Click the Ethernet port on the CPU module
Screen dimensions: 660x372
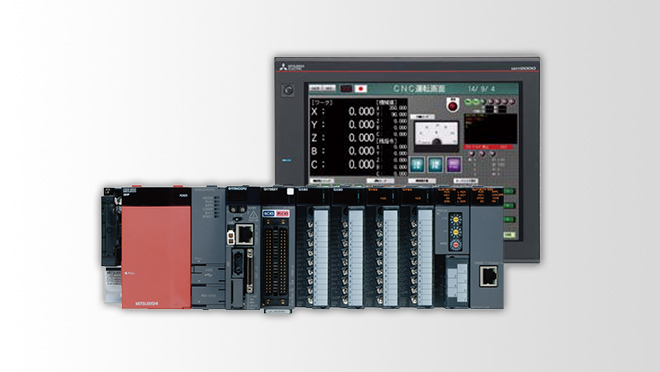point(244,234)
